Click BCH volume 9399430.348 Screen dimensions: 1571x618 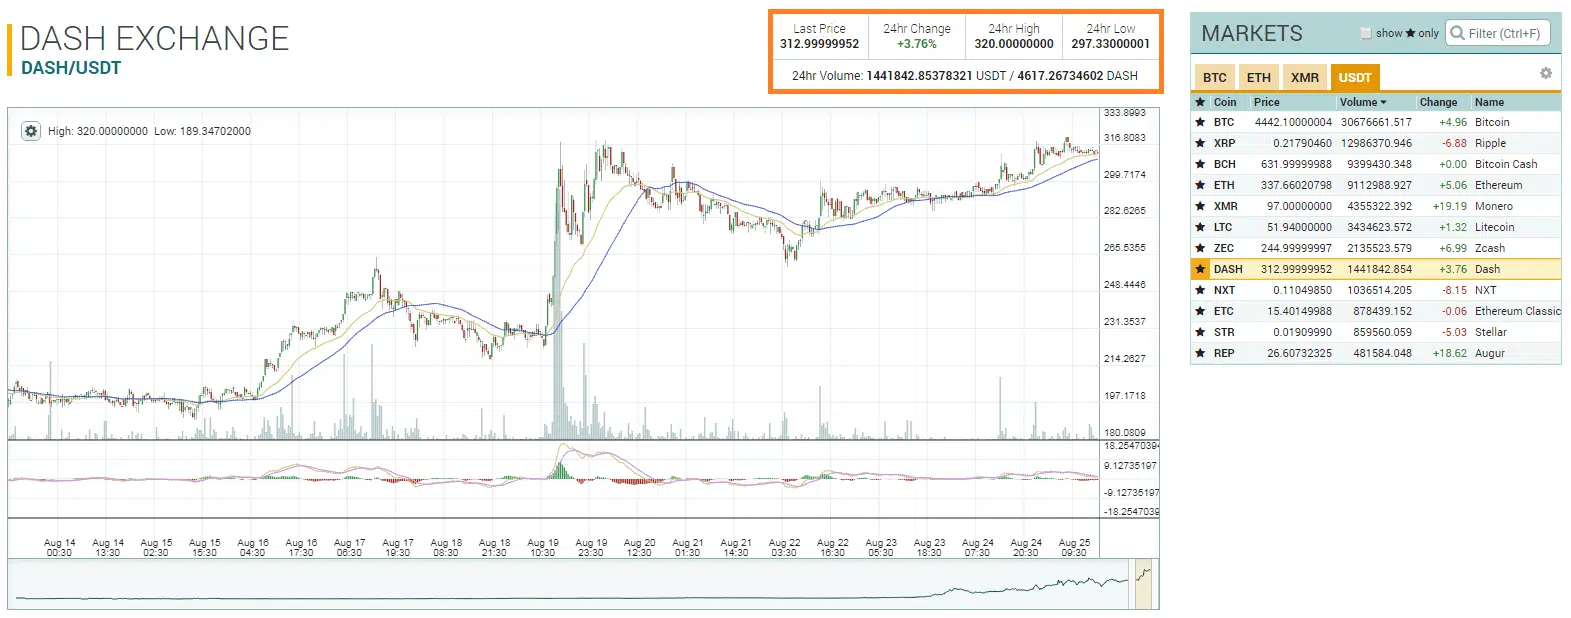coord(1379,164)
